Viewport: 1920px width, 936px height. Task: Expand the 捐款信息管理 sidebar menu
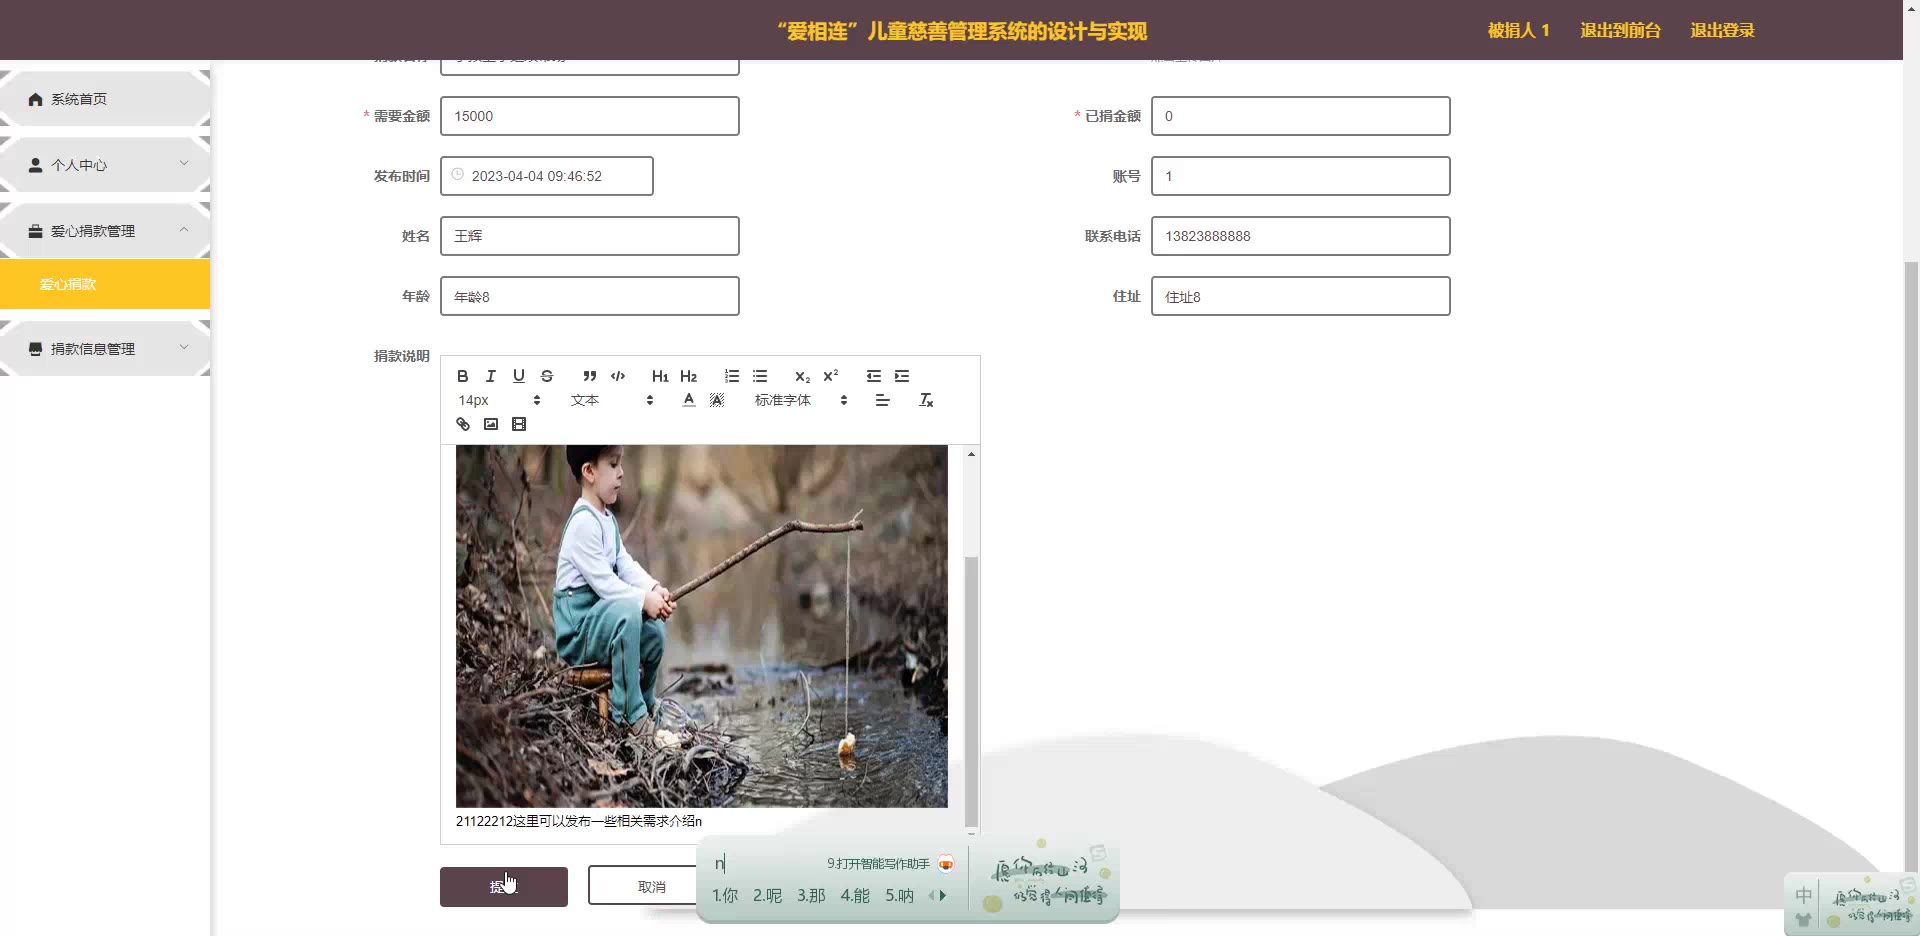[105, 349]
